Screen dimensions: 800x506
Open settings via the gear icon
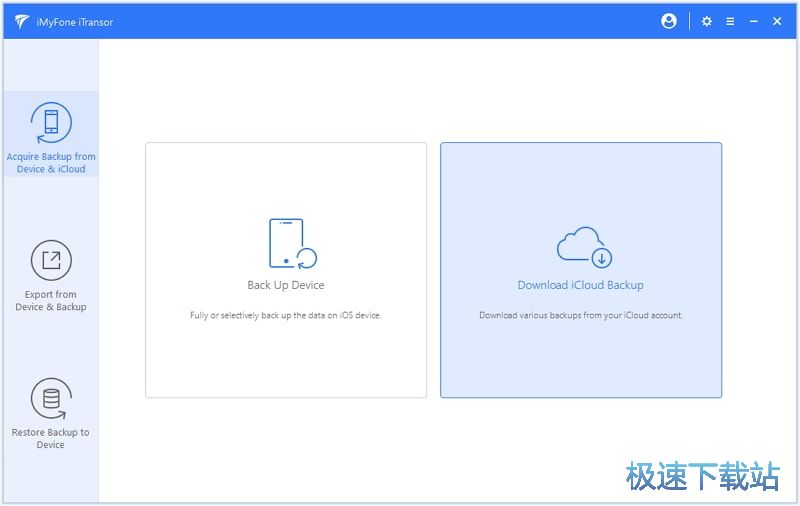pos(707,21)
